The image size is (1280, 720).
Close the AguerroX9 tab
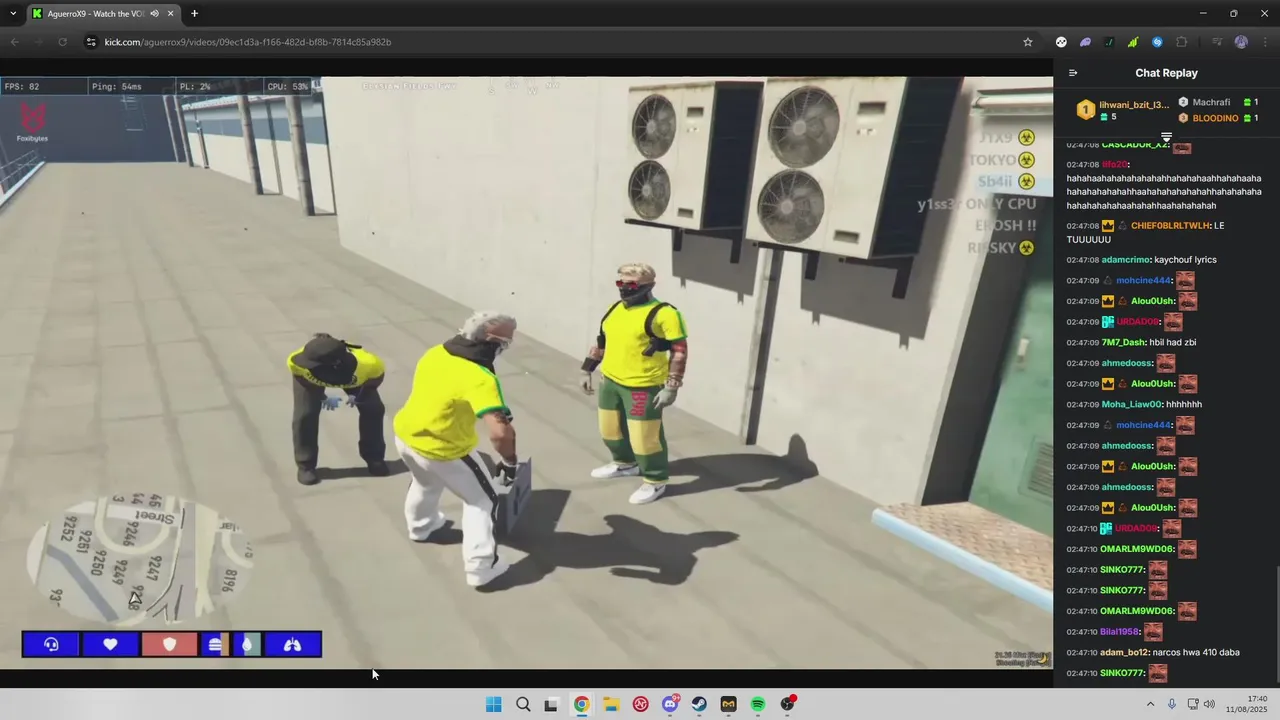tap(170, 14)
